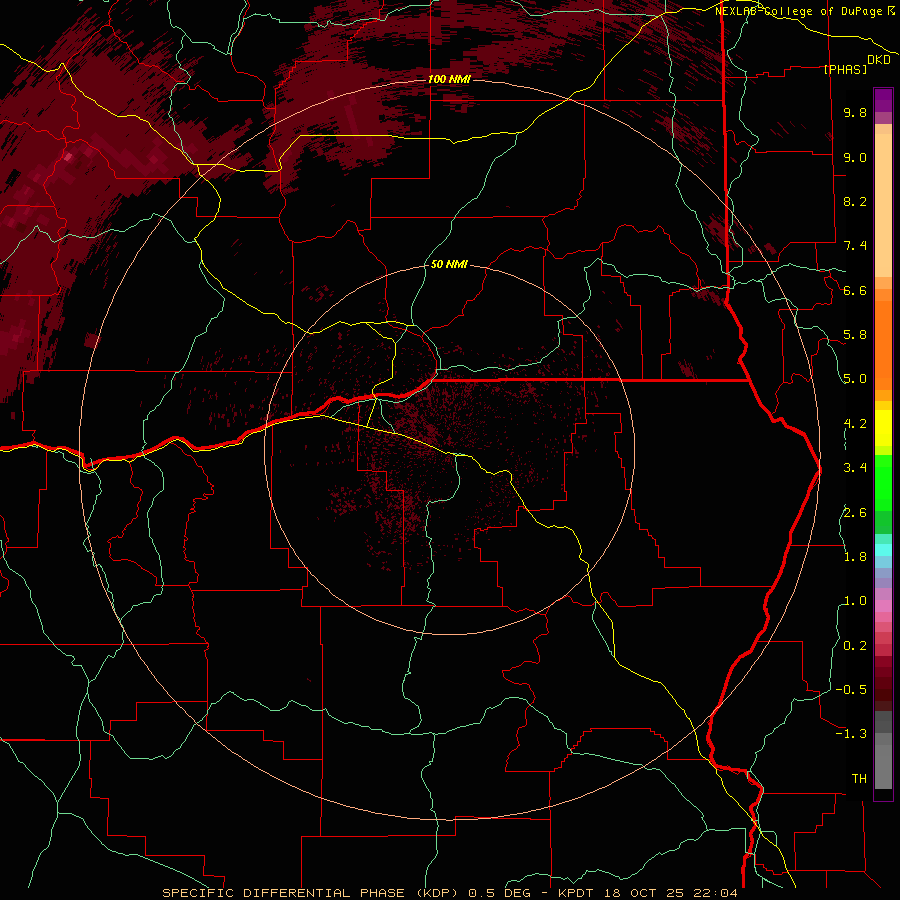Click the cyan segment of the color bar
900x900 pixels.
coord(883,550)
